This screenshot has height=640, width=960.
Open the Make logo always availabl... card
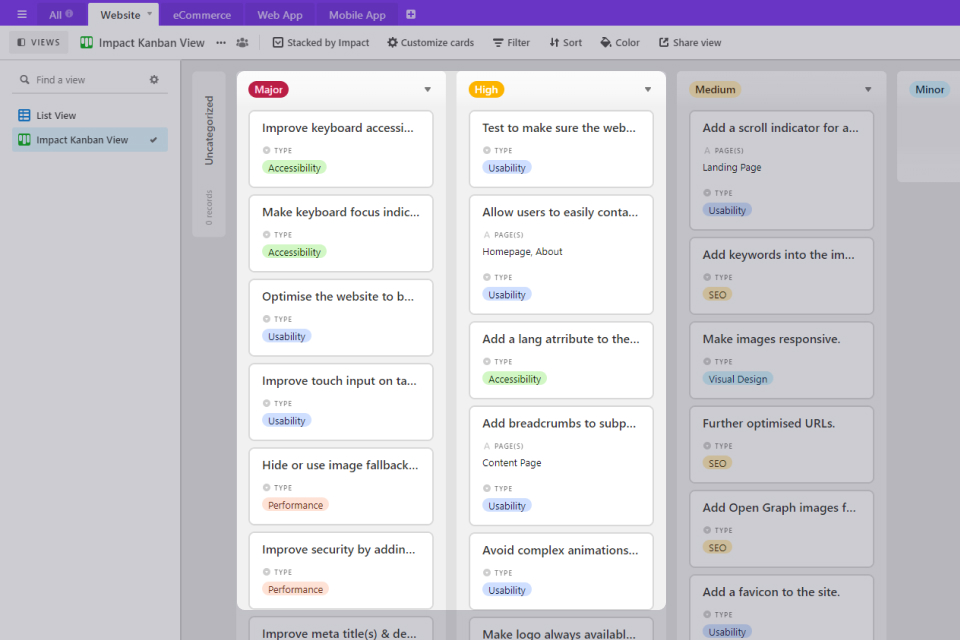[561, 630]
